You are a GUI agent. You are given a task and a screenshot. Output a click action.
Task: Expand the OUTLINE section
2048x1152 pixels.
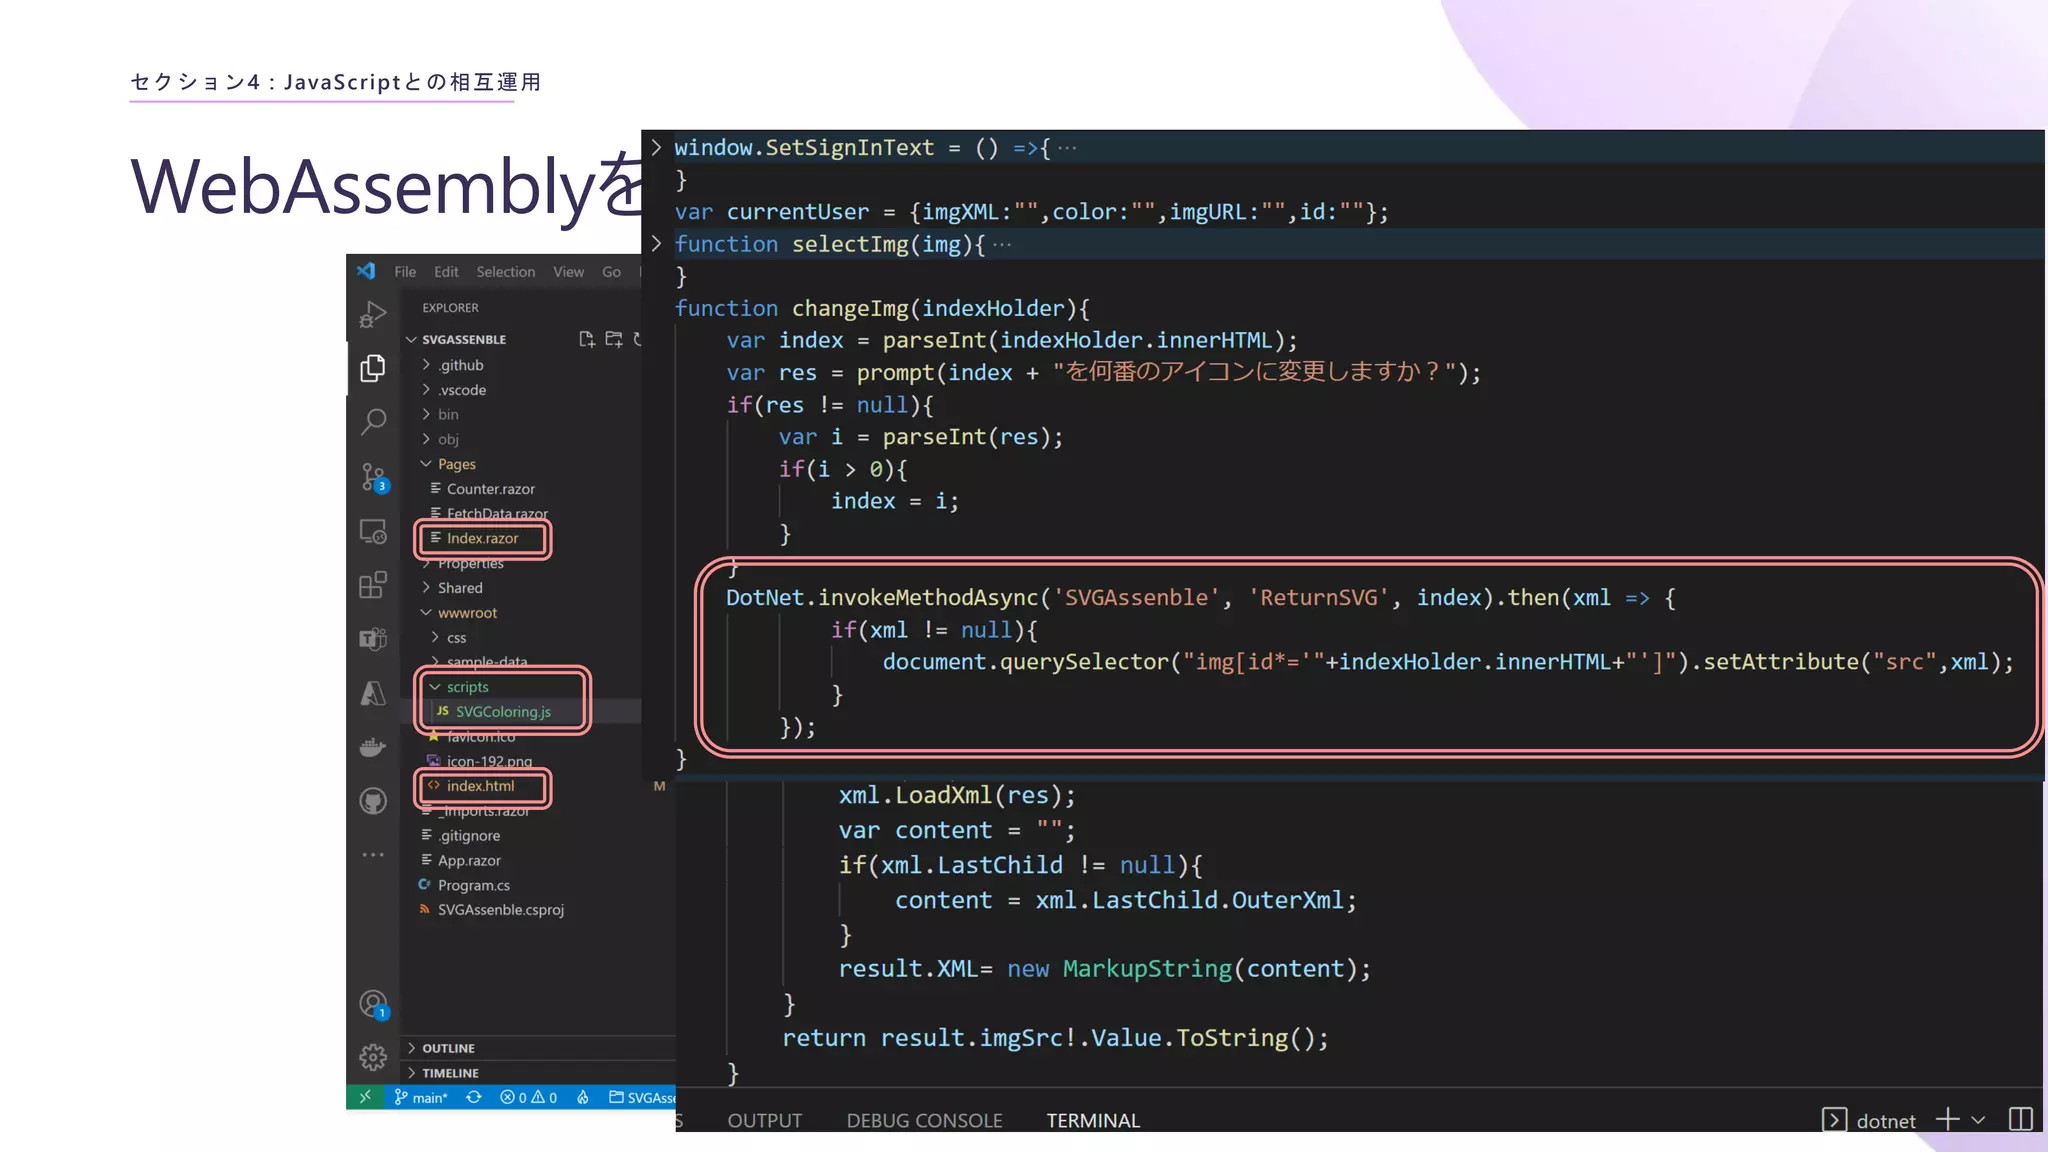[447, 1048]
